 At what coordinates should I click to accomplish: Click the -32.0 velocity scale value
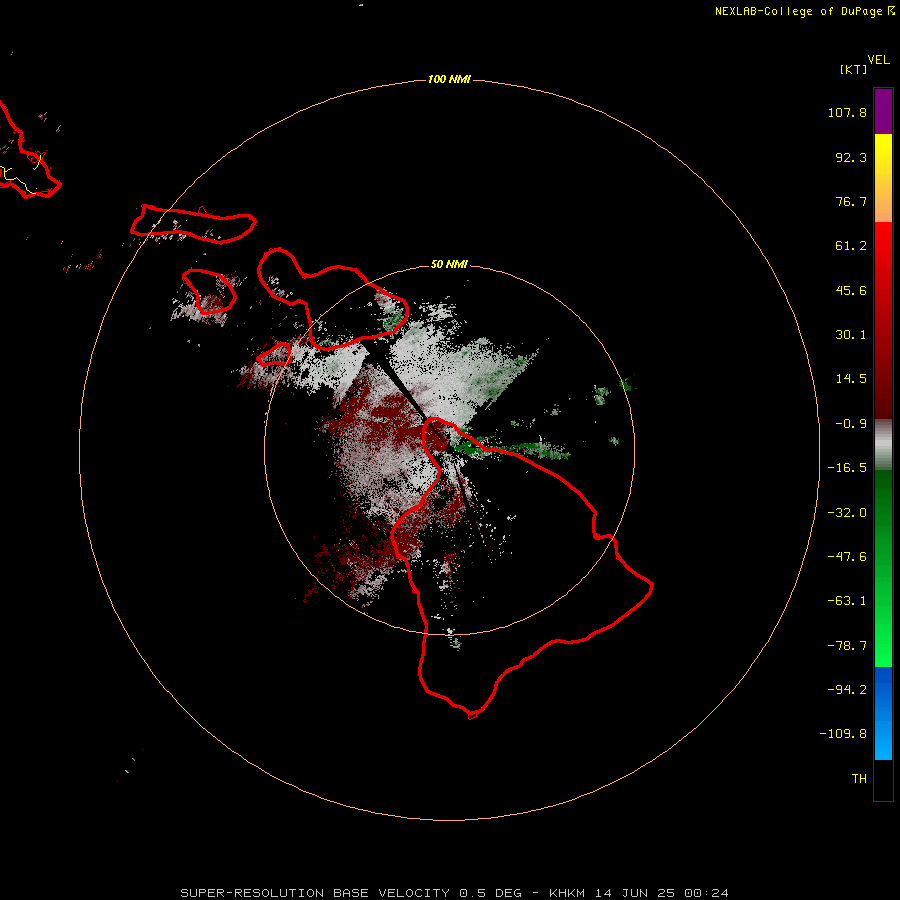point(847,513)
